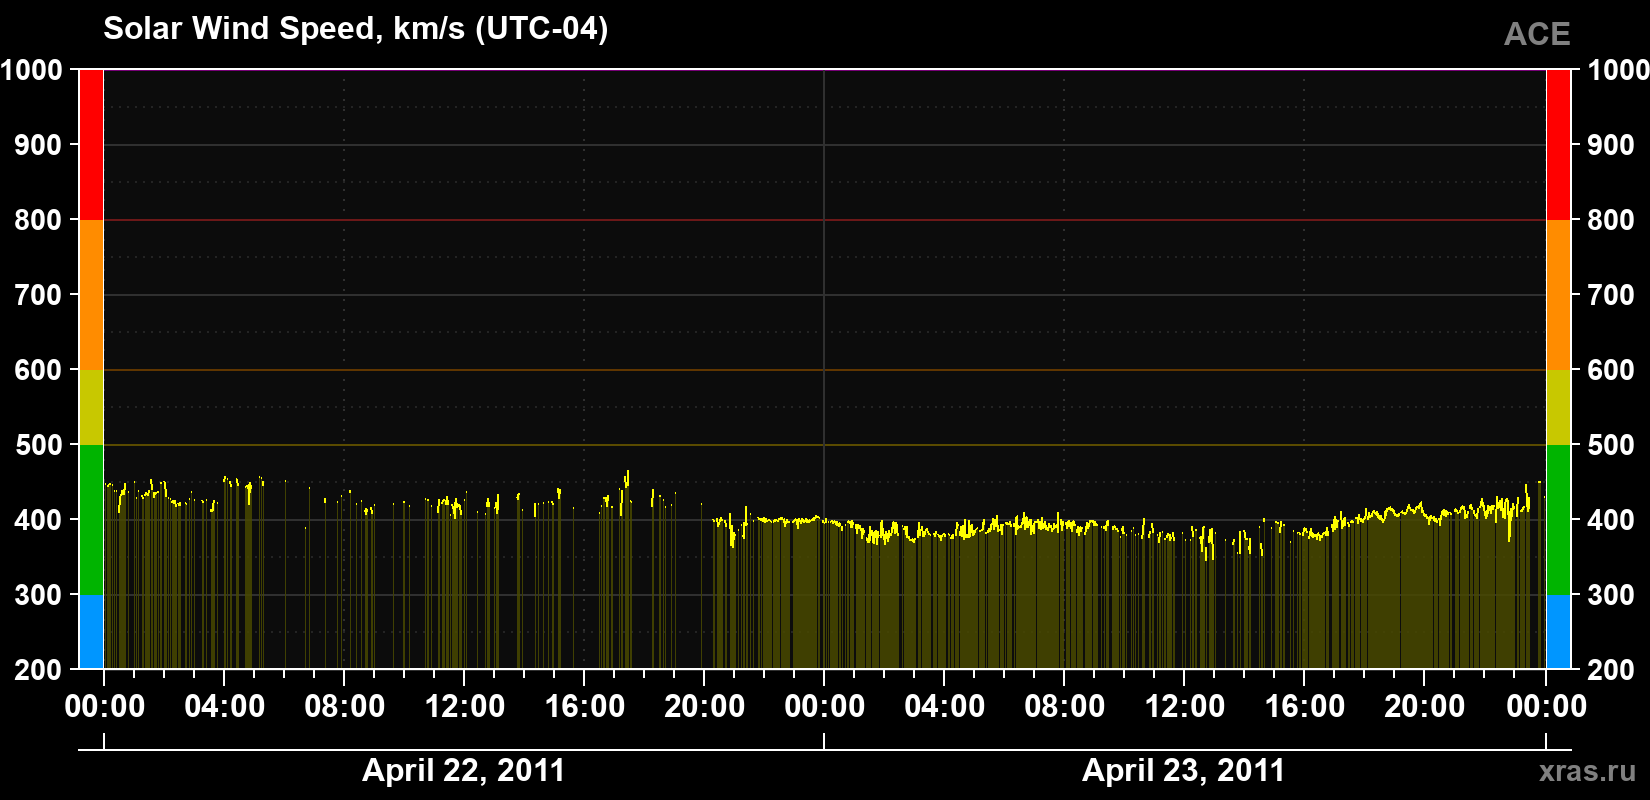Select the yellow band of the right color scale
The width and height of the screenshot is (1650, 800).
(x=1558, y=407)
